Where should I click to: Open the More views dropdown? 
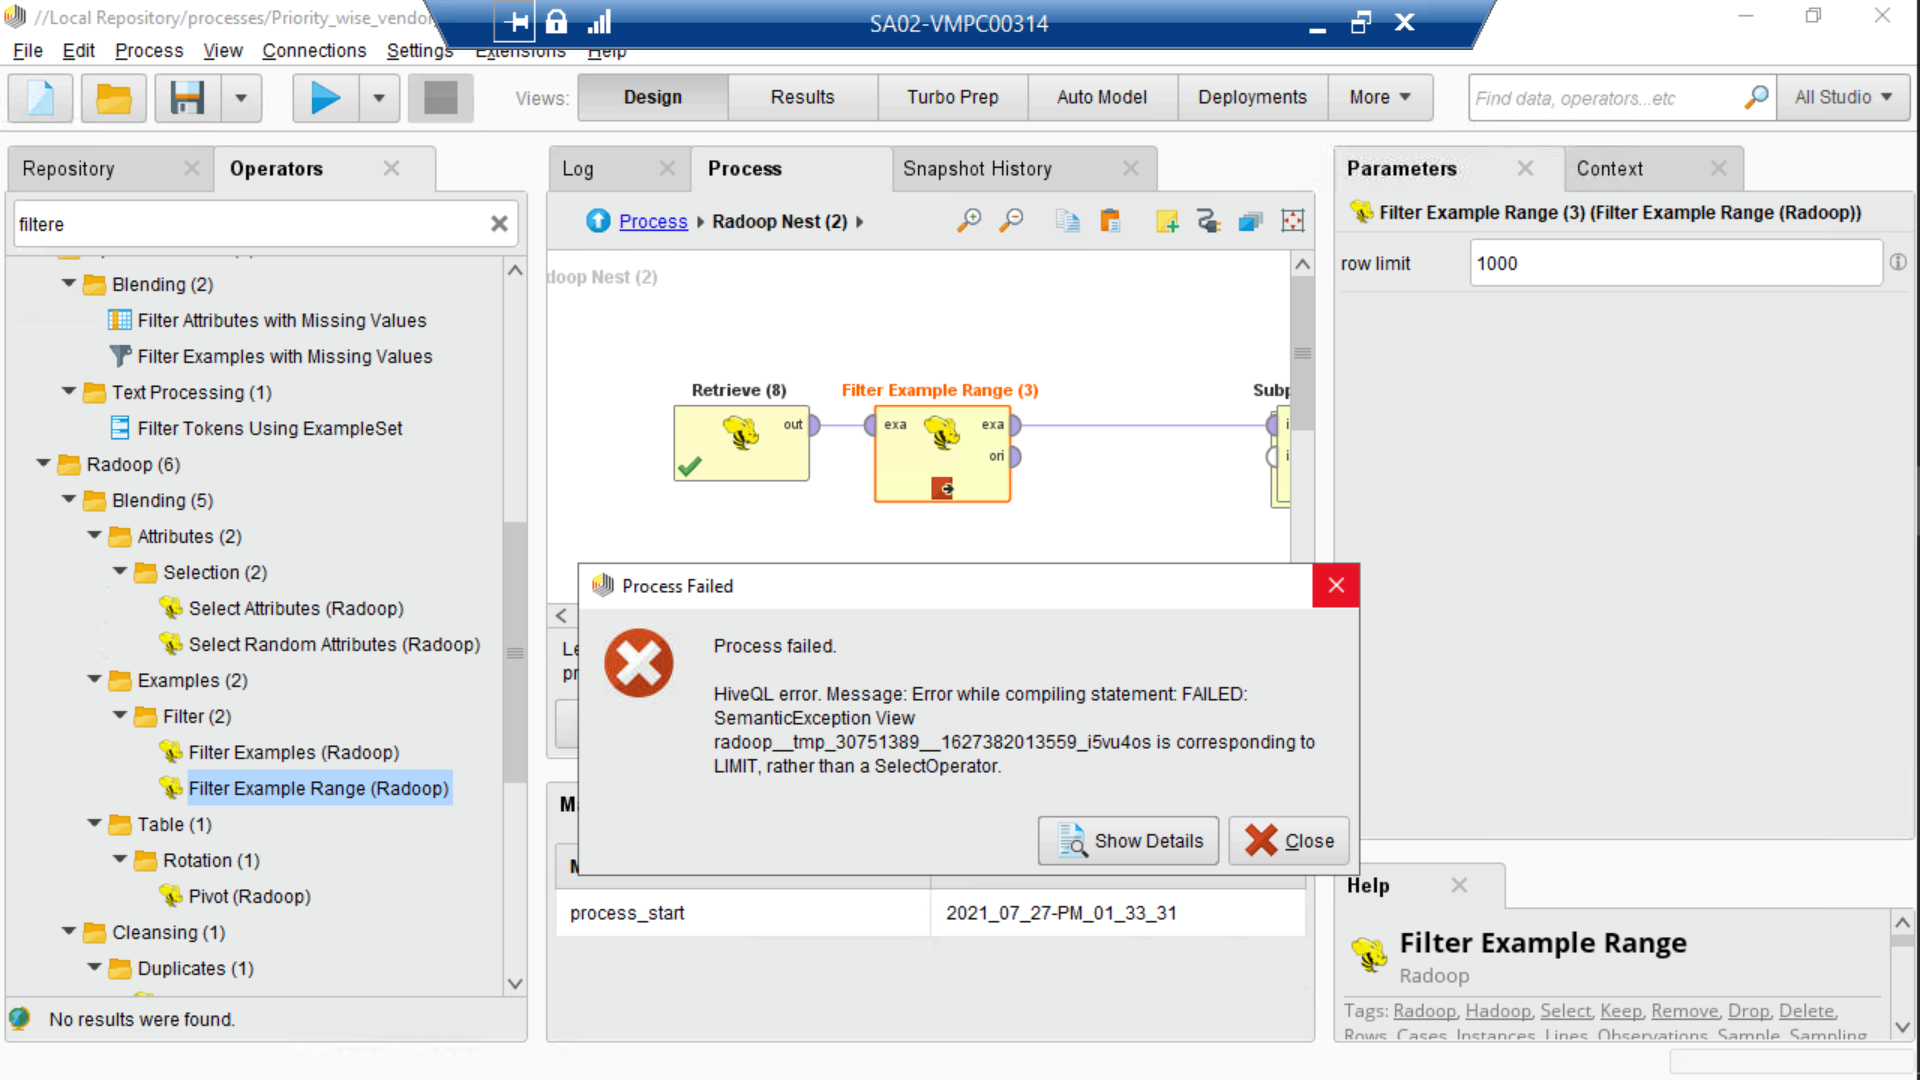pos(1380,97)
